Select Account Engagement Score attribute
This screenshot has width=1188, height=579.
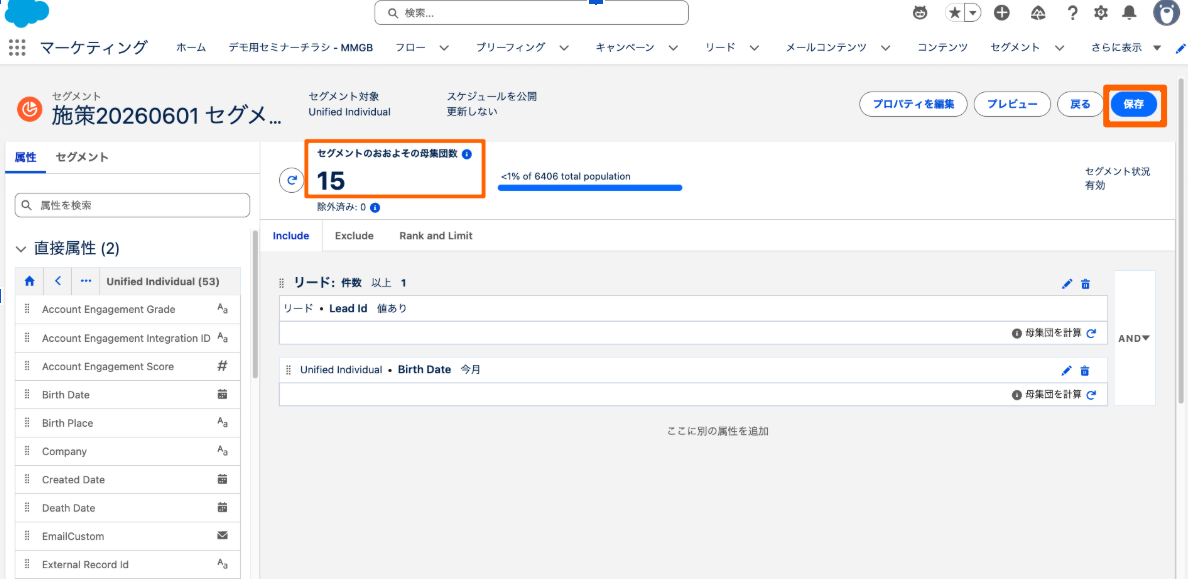[127, 366]
